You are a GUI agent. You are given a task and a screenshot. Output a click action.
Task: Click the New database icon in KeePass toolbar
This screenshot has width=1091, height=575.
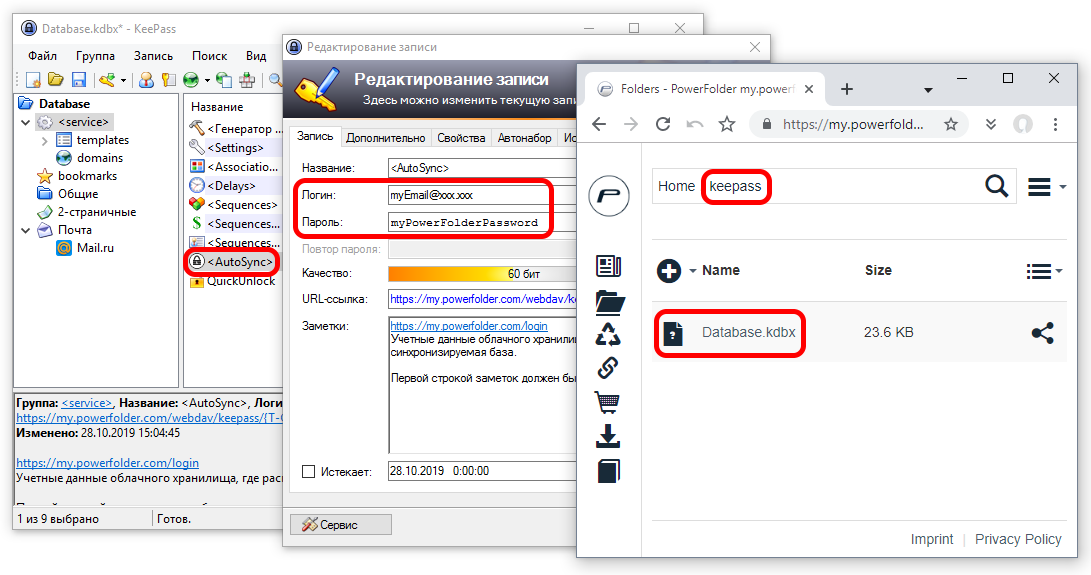33,80
